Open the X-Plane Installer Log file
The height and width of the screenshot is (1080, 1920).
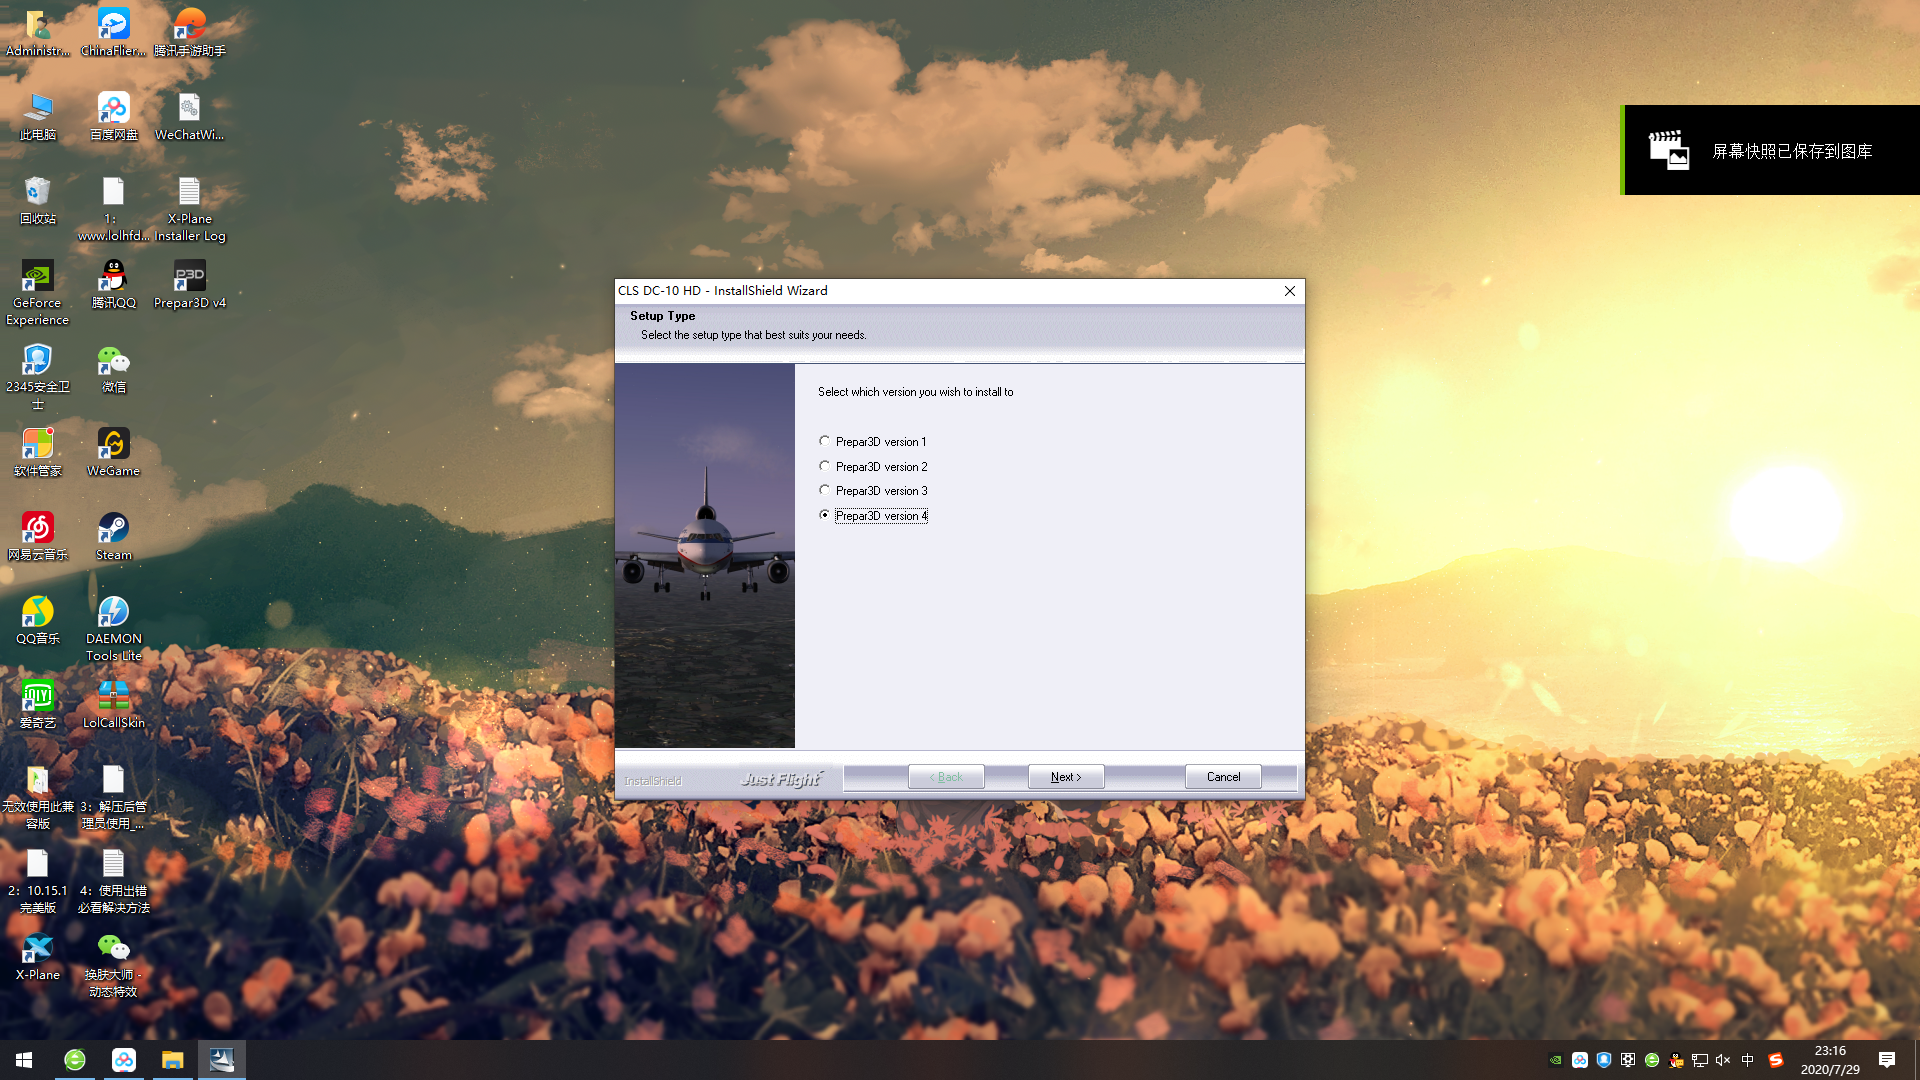[x=189, y=209]
